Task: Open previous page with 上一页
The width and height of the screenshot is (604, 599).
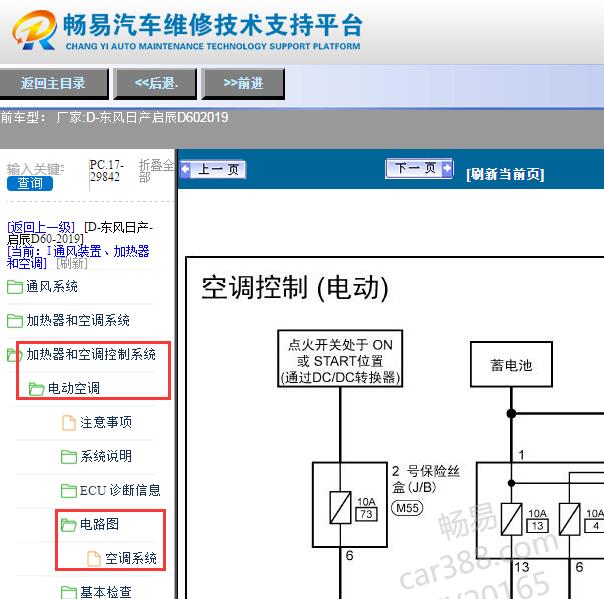Action: [213, 169]
